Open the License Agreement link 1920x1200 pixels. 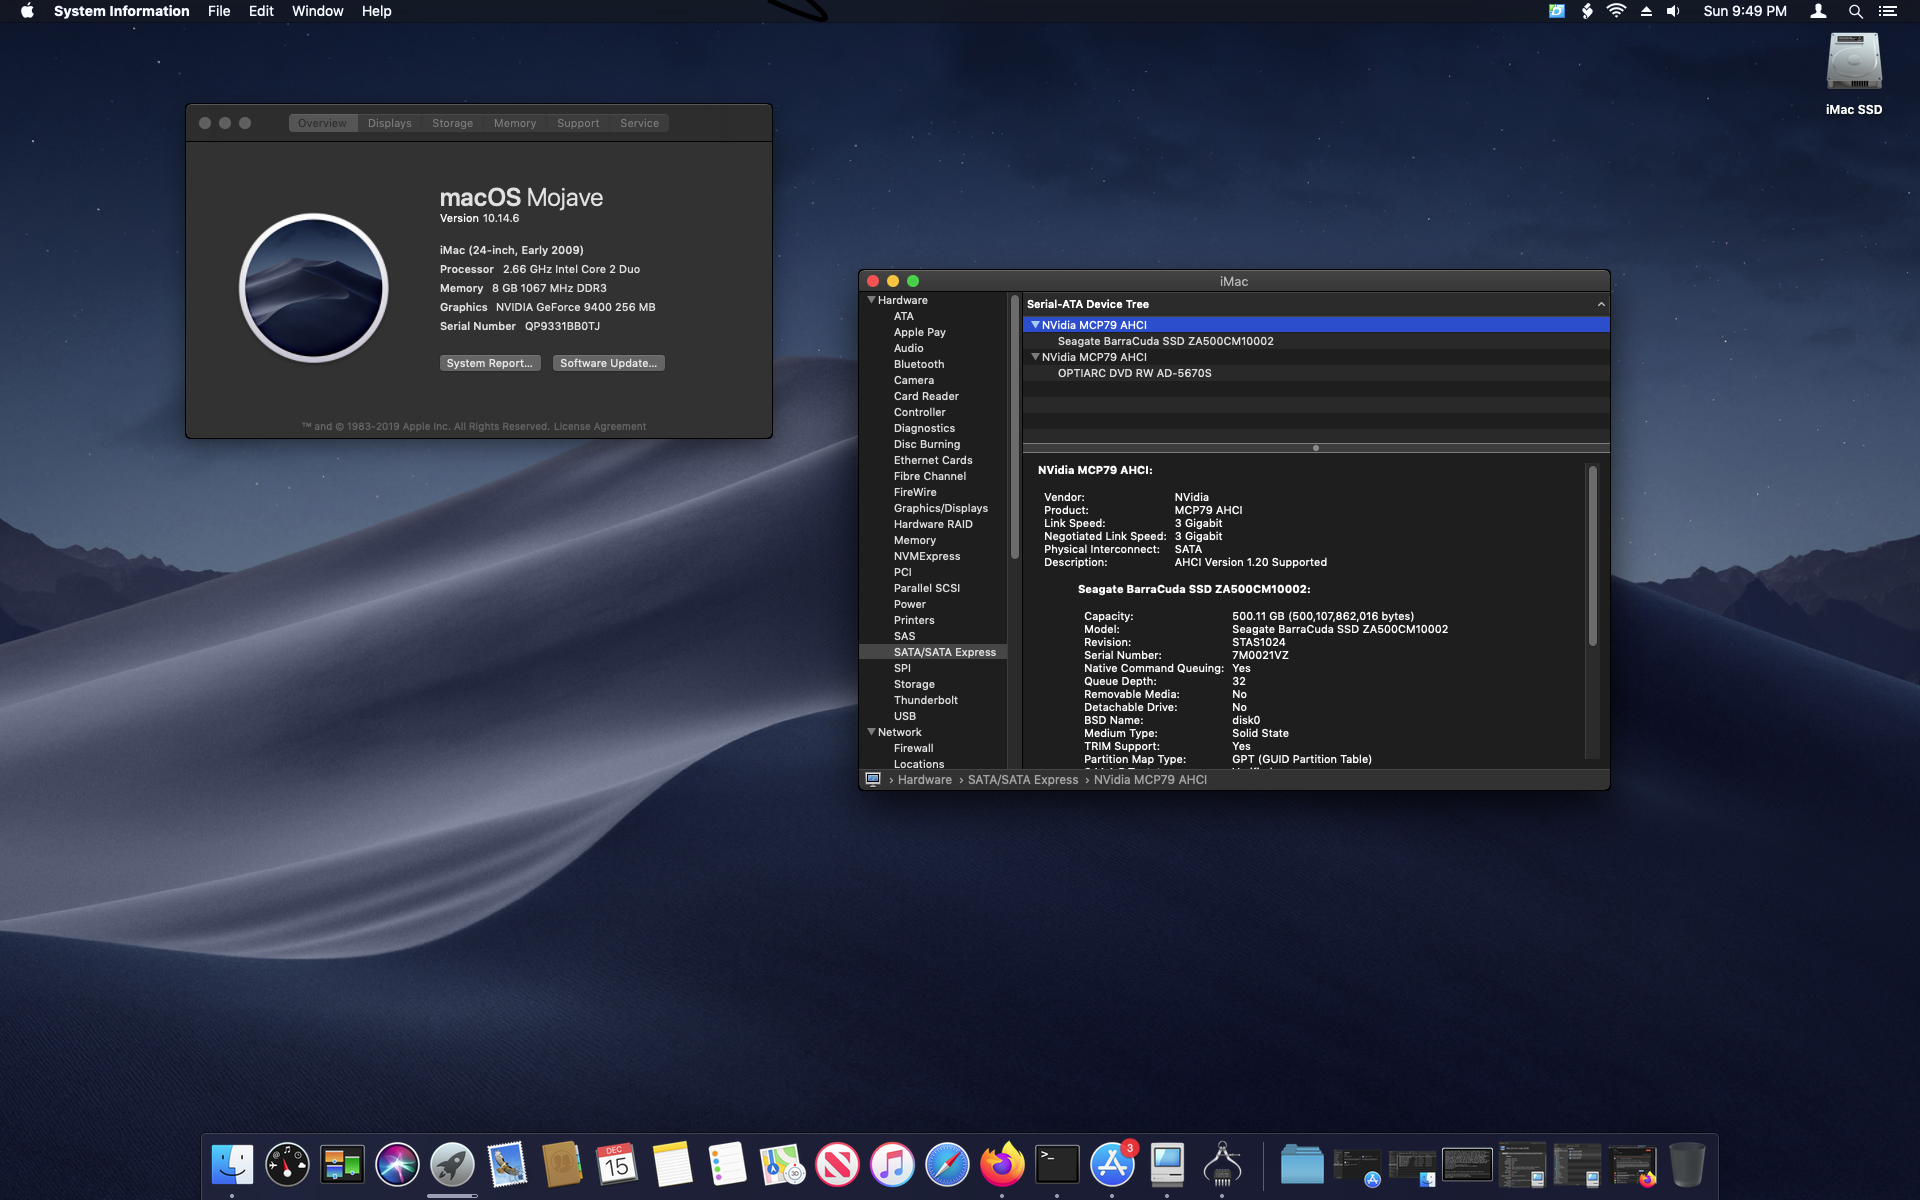pyautogui.click(x=600, y=426)
